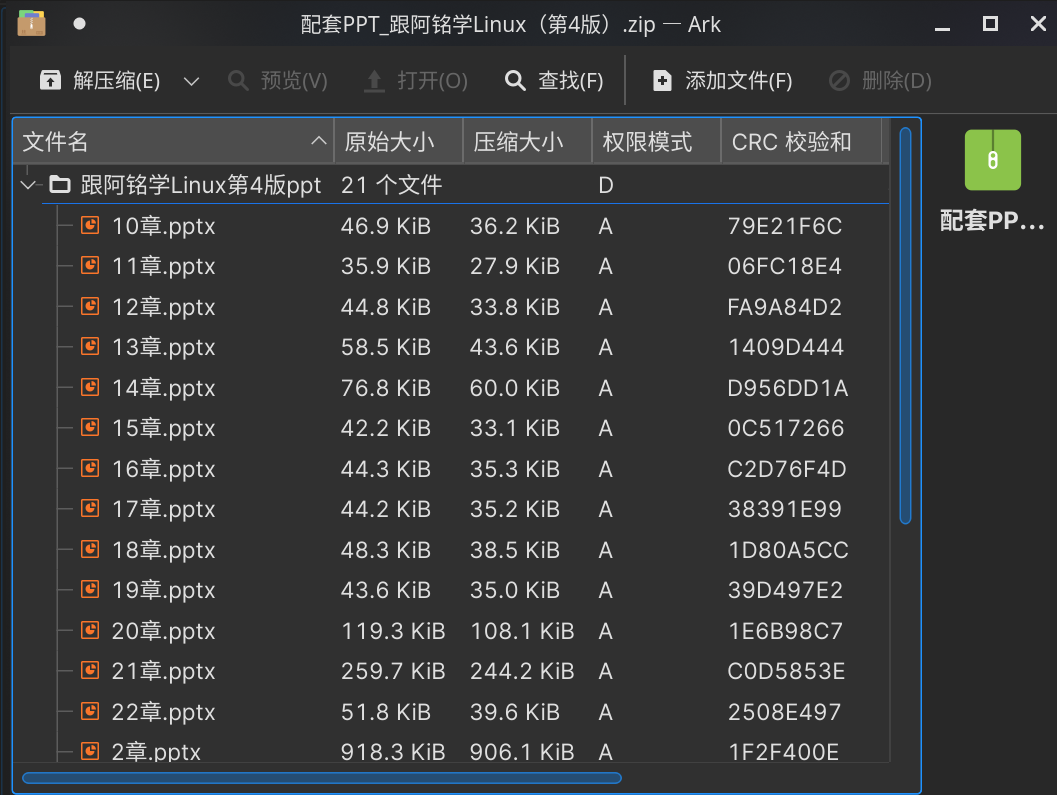The width and height of the screenshot is (1057, 795).
Task: Click the add files (添加文件) icon
Action: click(662, 81)
